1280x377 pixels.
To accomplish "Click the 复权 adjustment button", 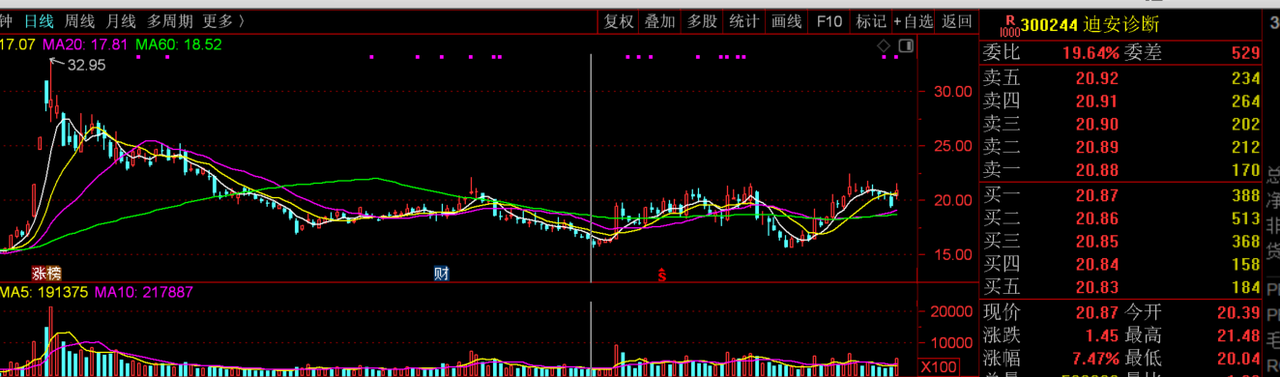I will coord(619,20).
